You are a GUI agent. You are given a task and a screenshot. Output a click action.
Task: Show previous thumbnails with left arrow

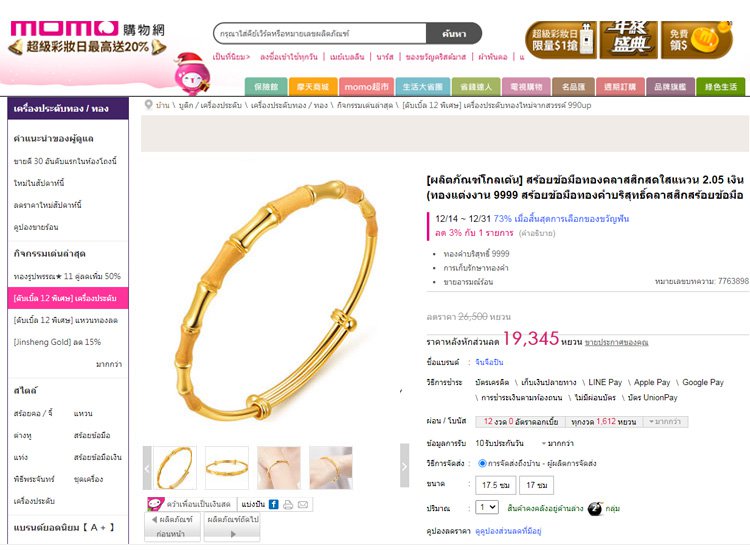click(x=147, y=467)
